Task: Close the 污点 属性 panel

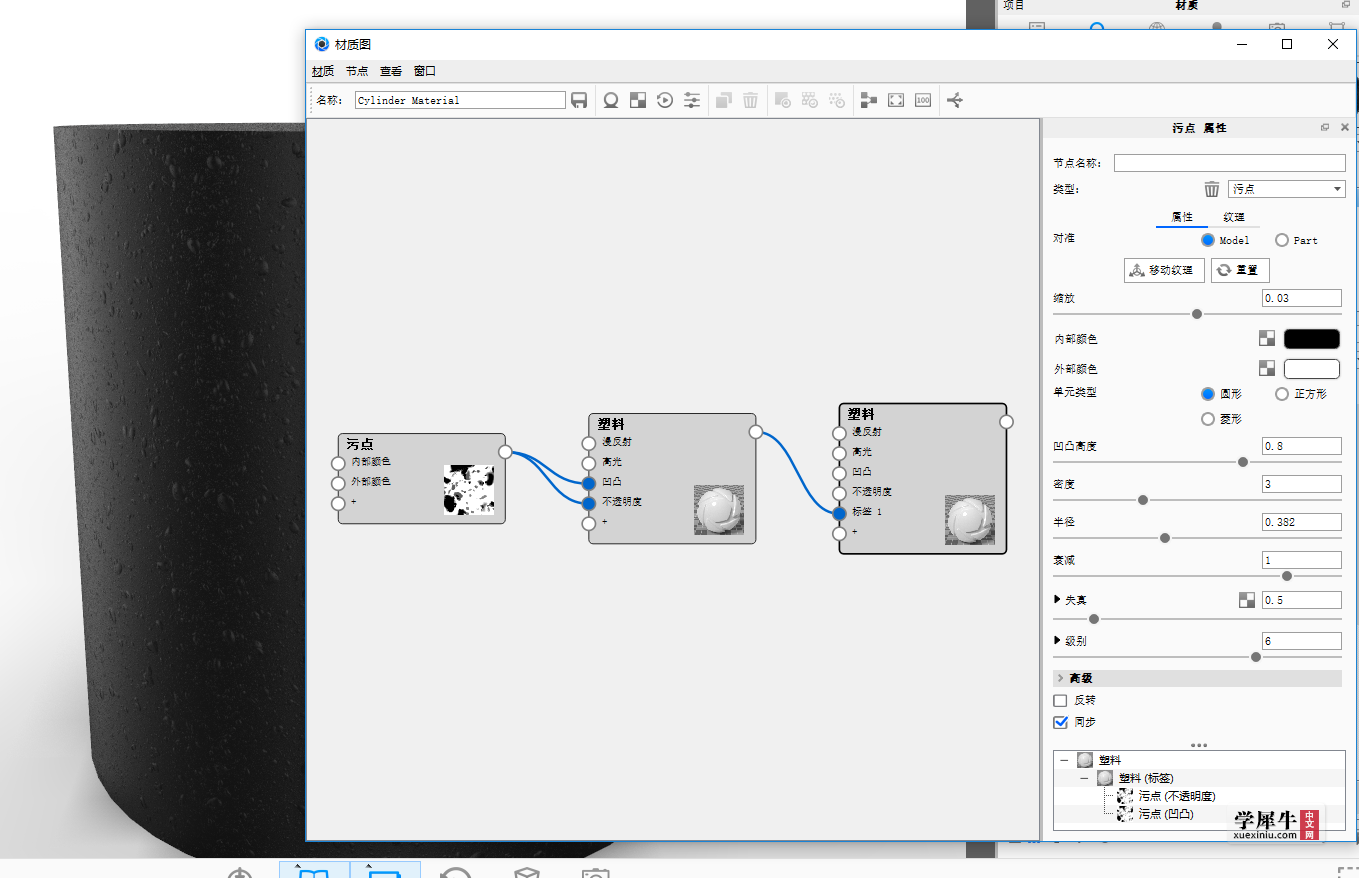Action: (x=1345, y=128)
